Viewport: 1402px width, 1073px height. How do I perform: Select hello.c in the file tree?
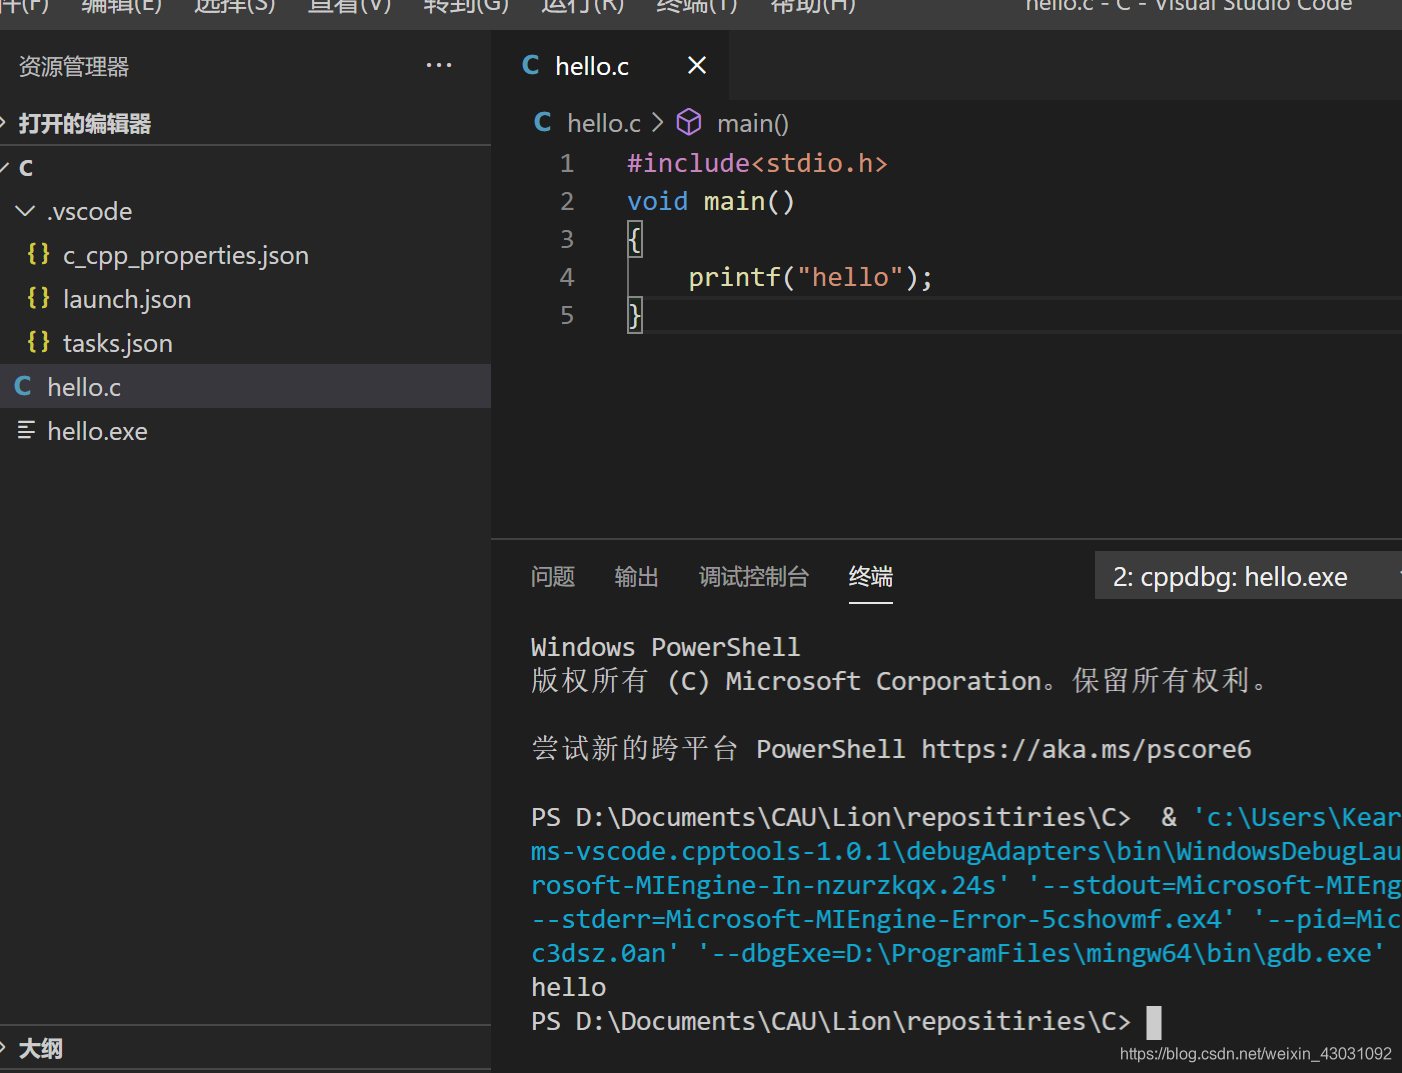pyautogui.click(x=245, y=387)
